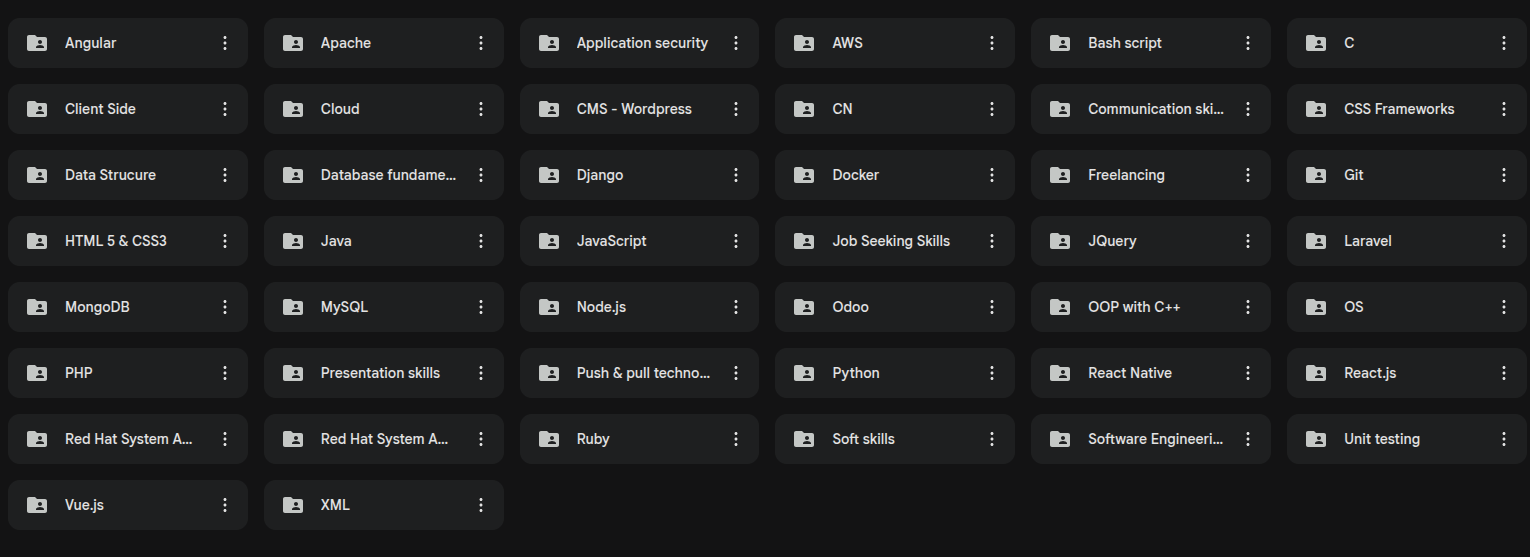Image resolution: width=1530 pixels, height=557 pixels.
Task: Click three-dot menu on XML folder
Action: click(481, 505)
